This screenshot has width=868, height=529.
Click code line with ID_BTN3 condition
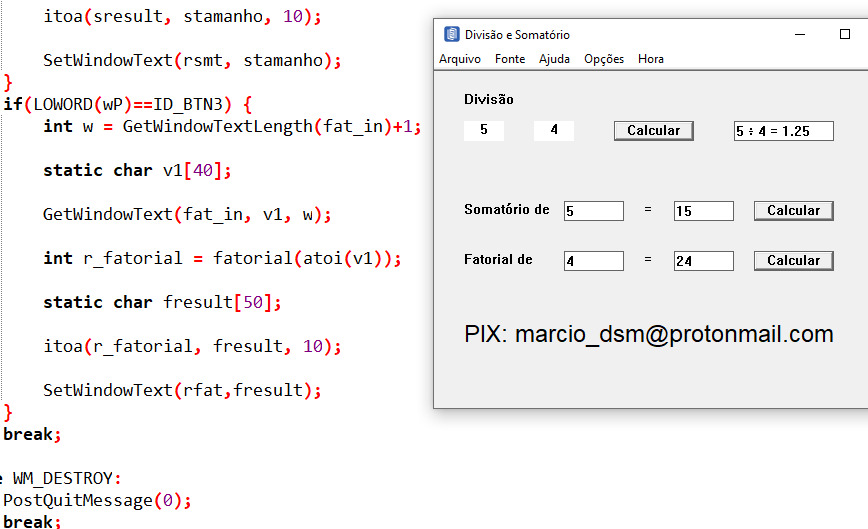[x=127, y=105]
